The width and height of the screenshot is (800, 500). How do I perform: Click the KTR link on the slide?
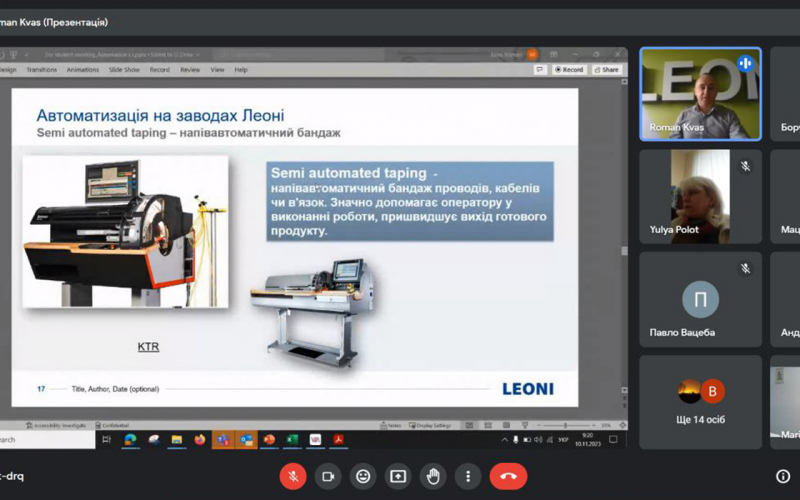point(148,347)
